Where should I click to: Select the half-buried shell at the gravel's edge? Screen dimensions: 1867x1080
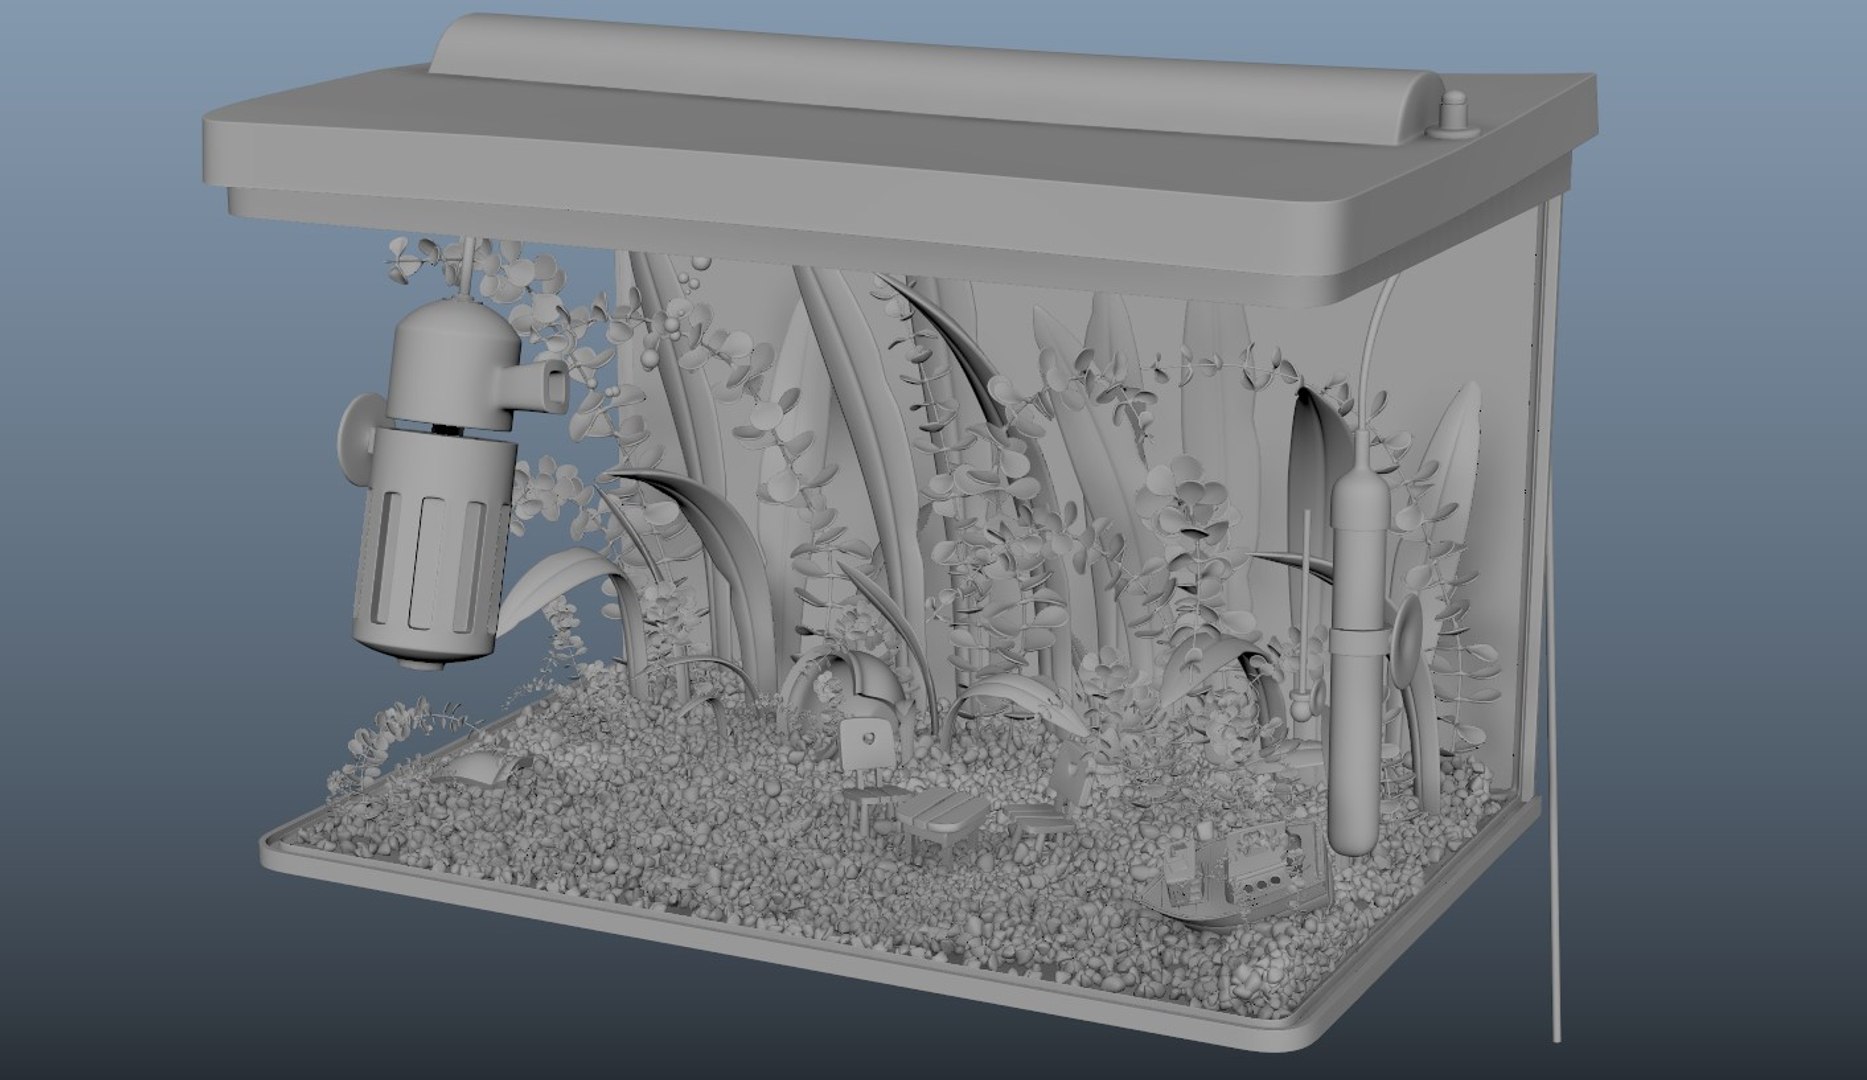[x=483, y=767]
